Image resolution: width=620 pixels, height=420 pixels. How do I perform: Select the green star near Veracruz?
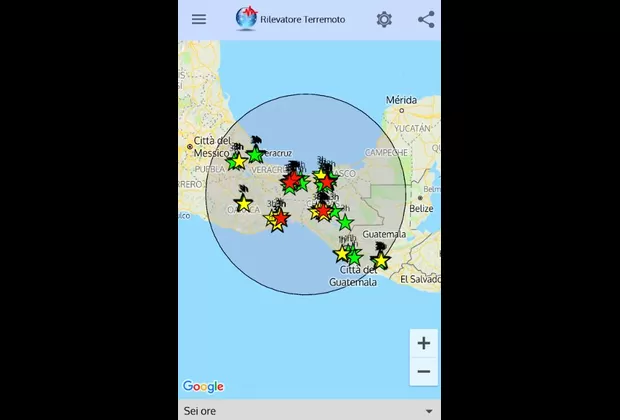(x=255, y=155)
